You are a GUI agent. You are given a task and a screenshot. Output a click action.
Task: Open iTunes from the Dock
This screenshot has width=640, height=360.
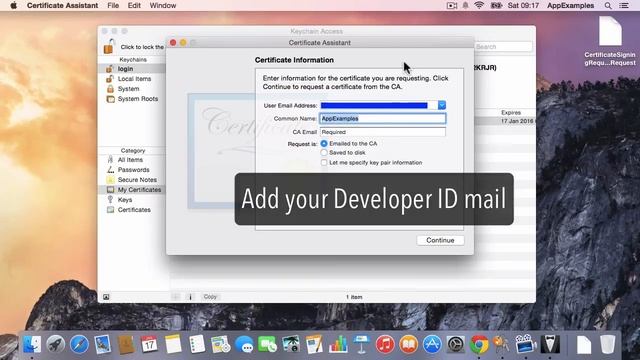coord(385,344)
